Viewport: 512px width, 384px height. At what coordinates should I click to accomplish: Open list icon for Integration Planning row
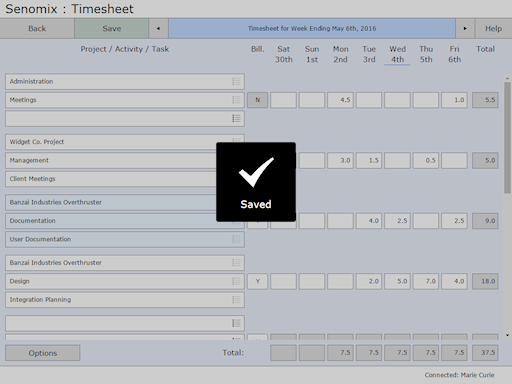[236, 300]
